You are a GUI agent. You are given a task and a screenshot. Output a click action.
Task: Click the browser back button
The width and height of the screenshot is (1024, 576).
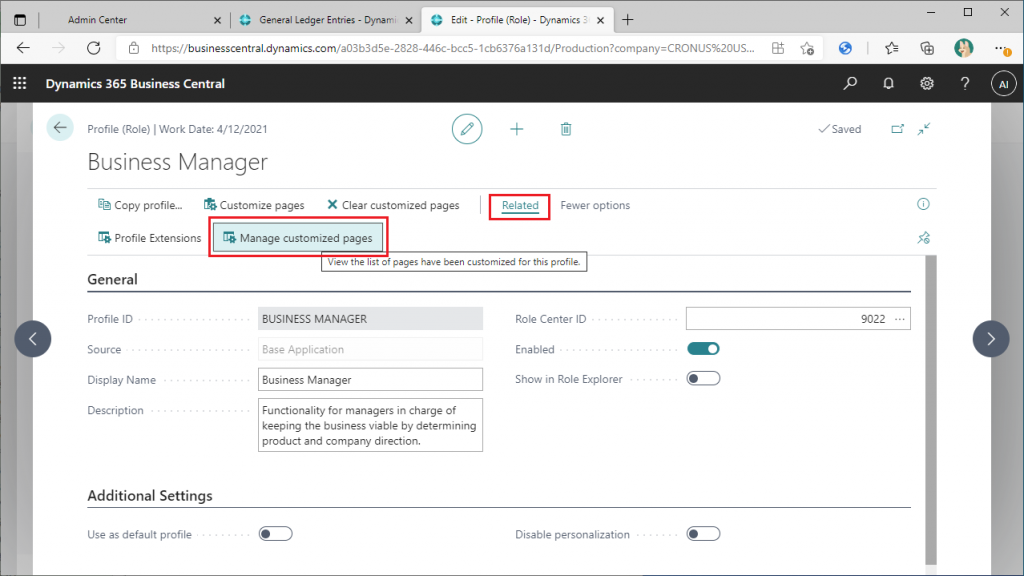coord(24,48)
